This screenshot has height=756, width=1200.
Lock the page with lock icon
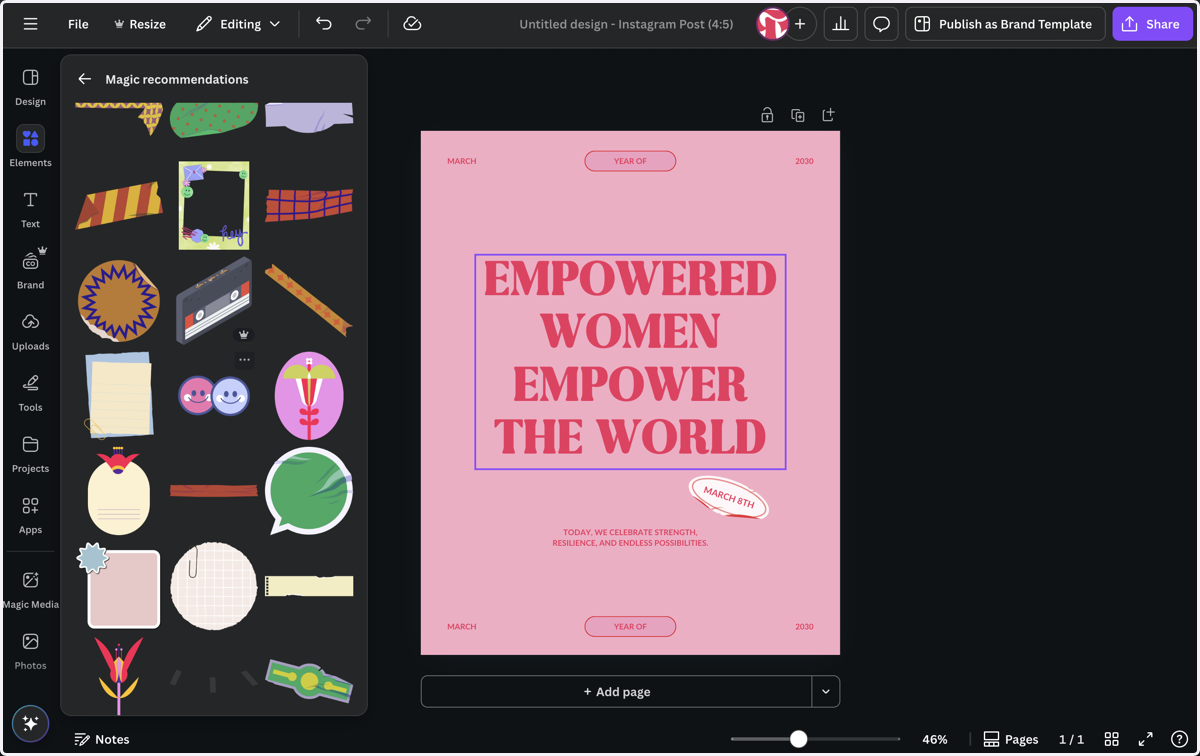click(767, 115)
